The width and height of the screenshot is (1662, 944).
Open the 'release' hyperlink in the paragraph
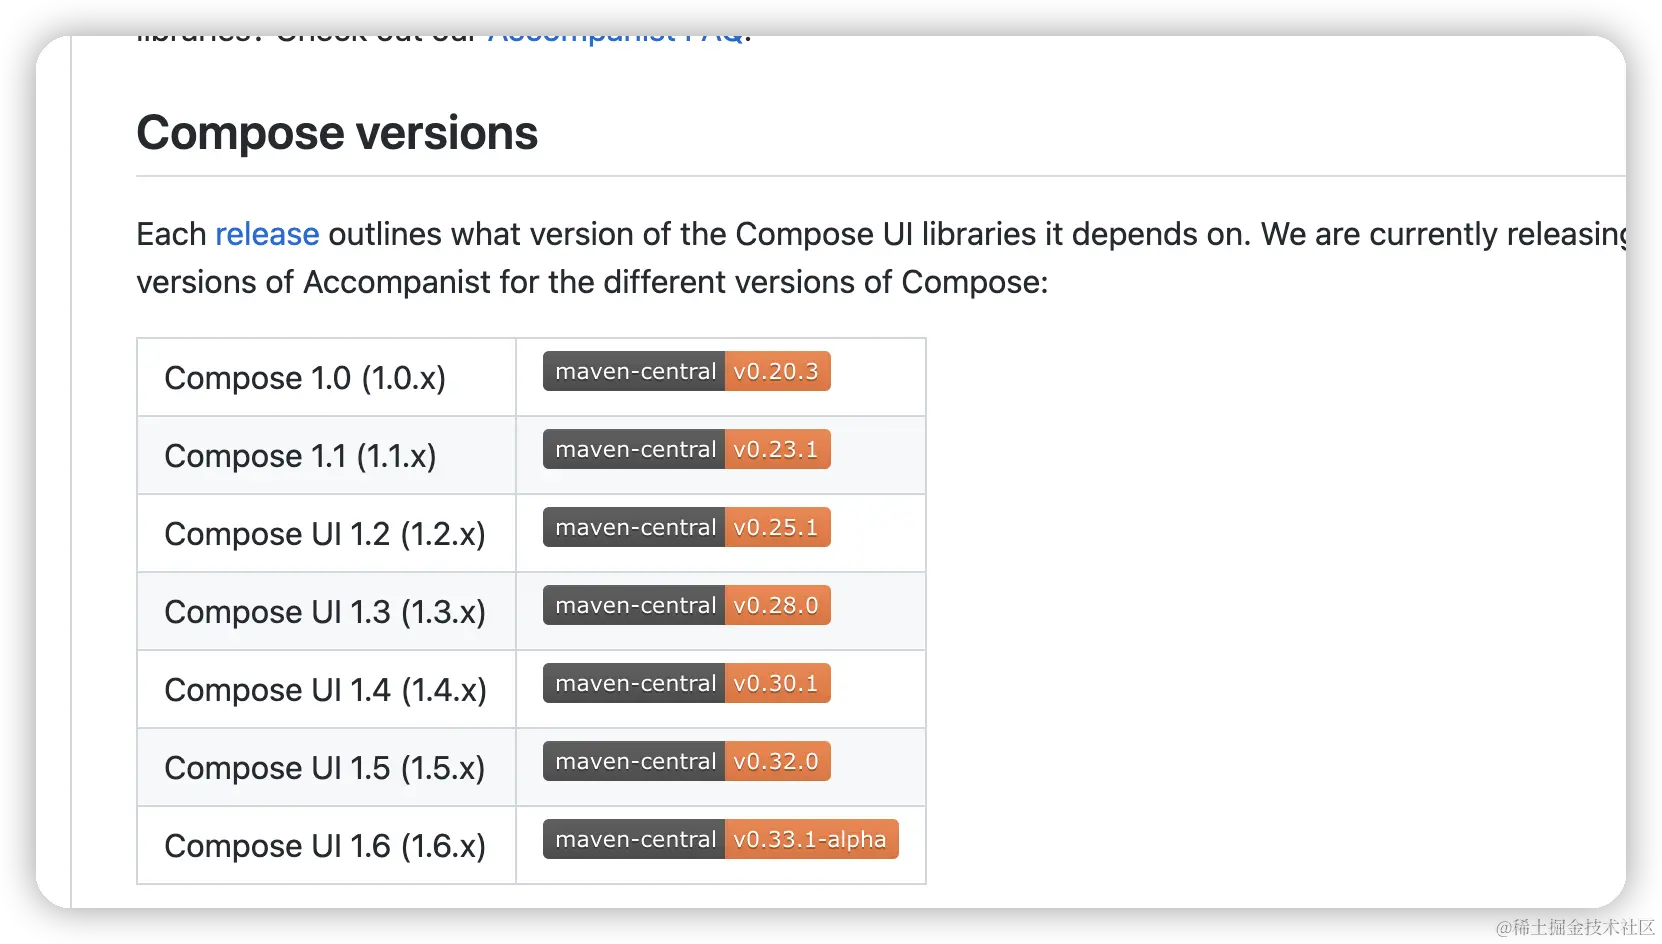[267, 234]
